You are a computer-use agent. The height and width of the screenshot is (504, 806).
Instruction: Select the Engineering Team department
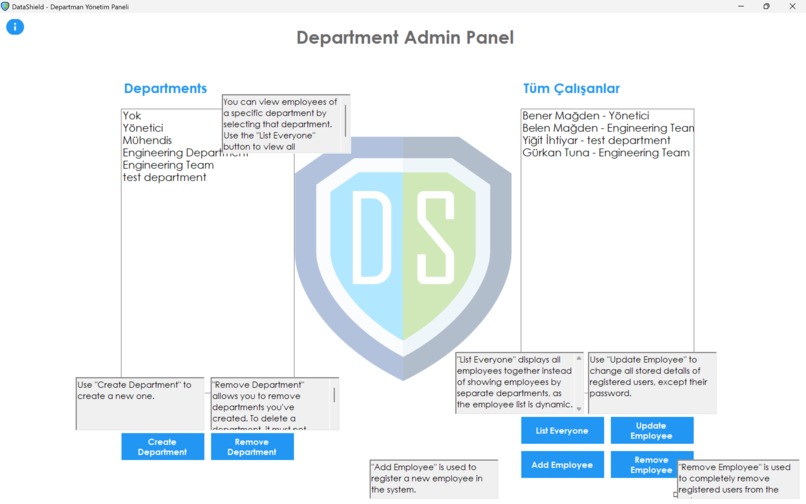[x=168, y=165]
